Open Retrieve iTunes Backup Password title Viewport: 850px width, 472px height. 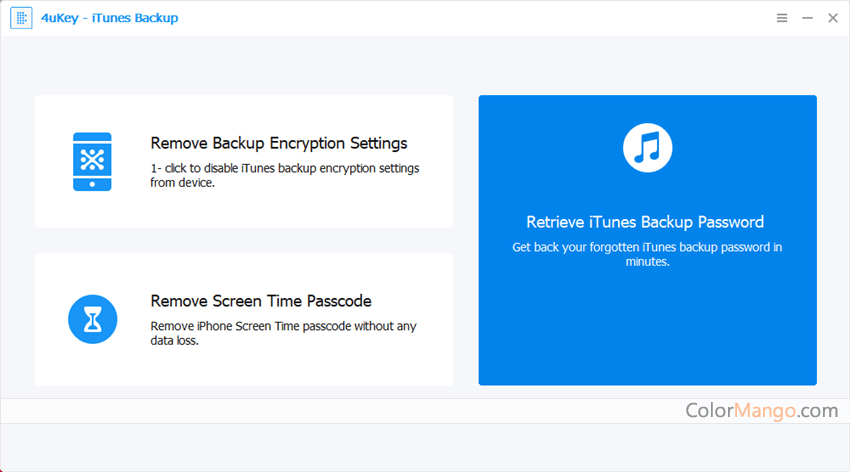(x=645, y=222)
